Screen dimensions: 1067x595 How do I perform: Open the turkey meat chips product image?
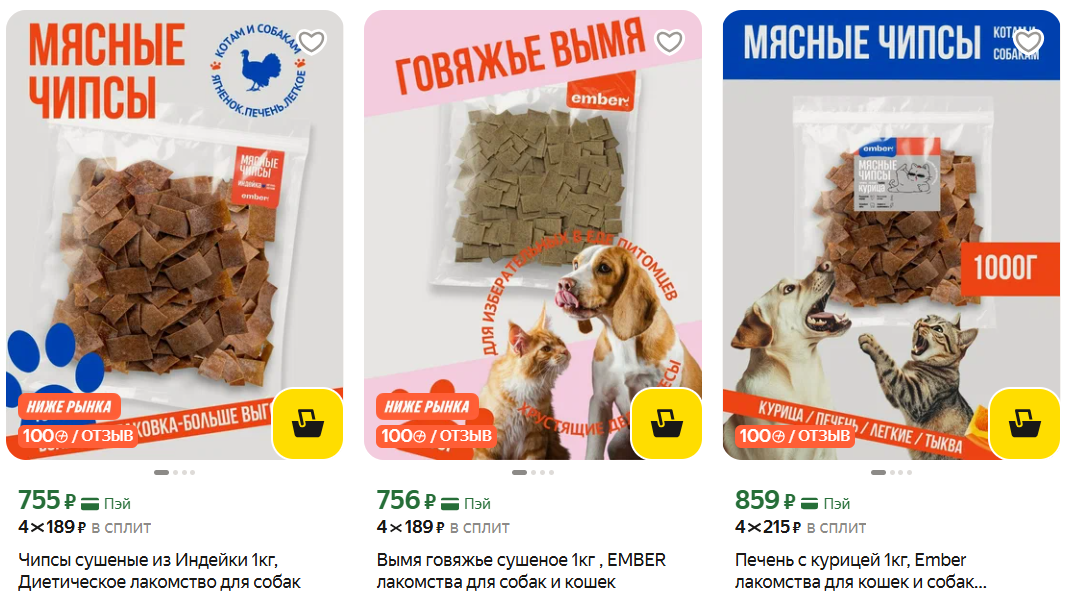pos(174,234)
